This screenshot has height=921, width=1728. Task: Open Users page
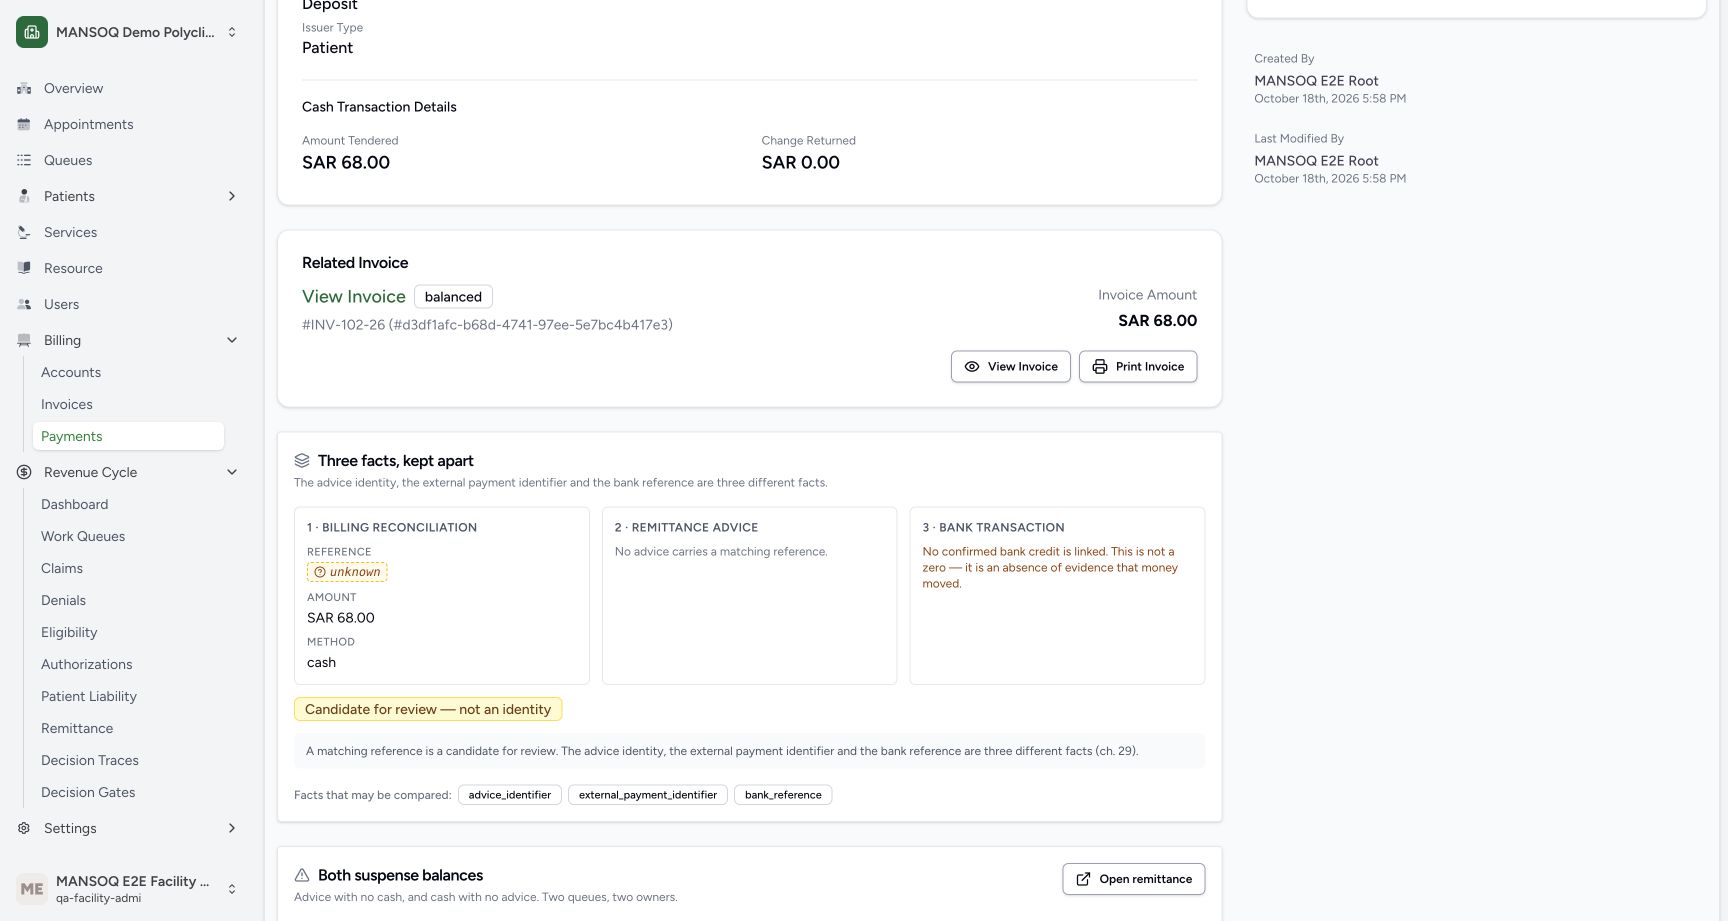61,304
